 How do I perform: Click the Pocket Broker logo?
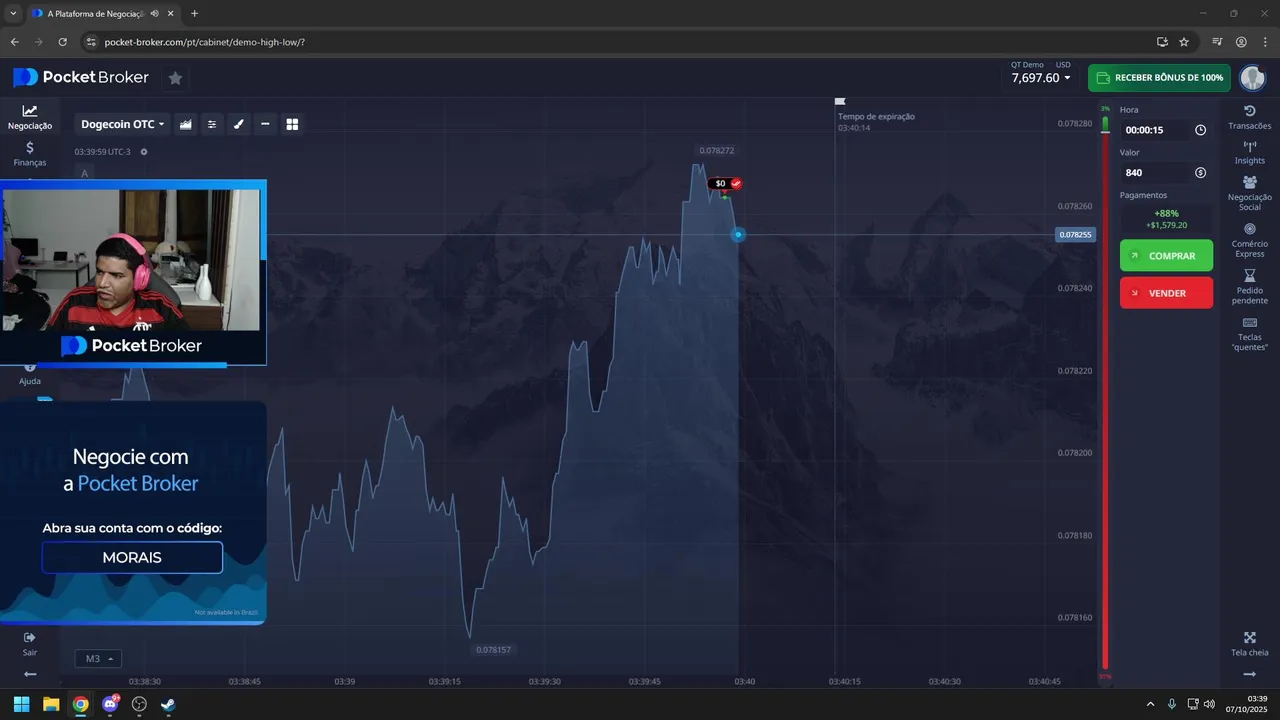[x=81, y=77]
